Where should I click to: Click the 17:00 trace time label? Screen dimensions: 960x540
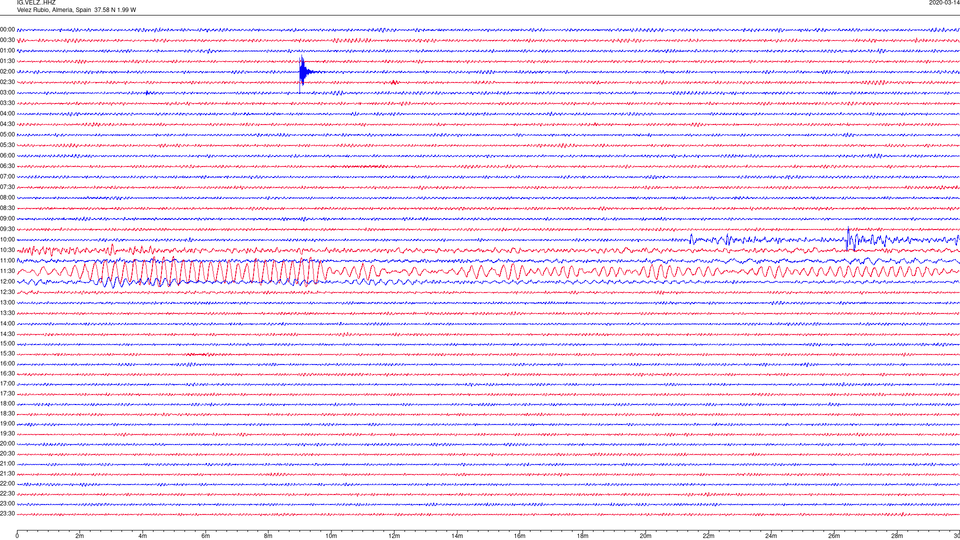[7, 384]
